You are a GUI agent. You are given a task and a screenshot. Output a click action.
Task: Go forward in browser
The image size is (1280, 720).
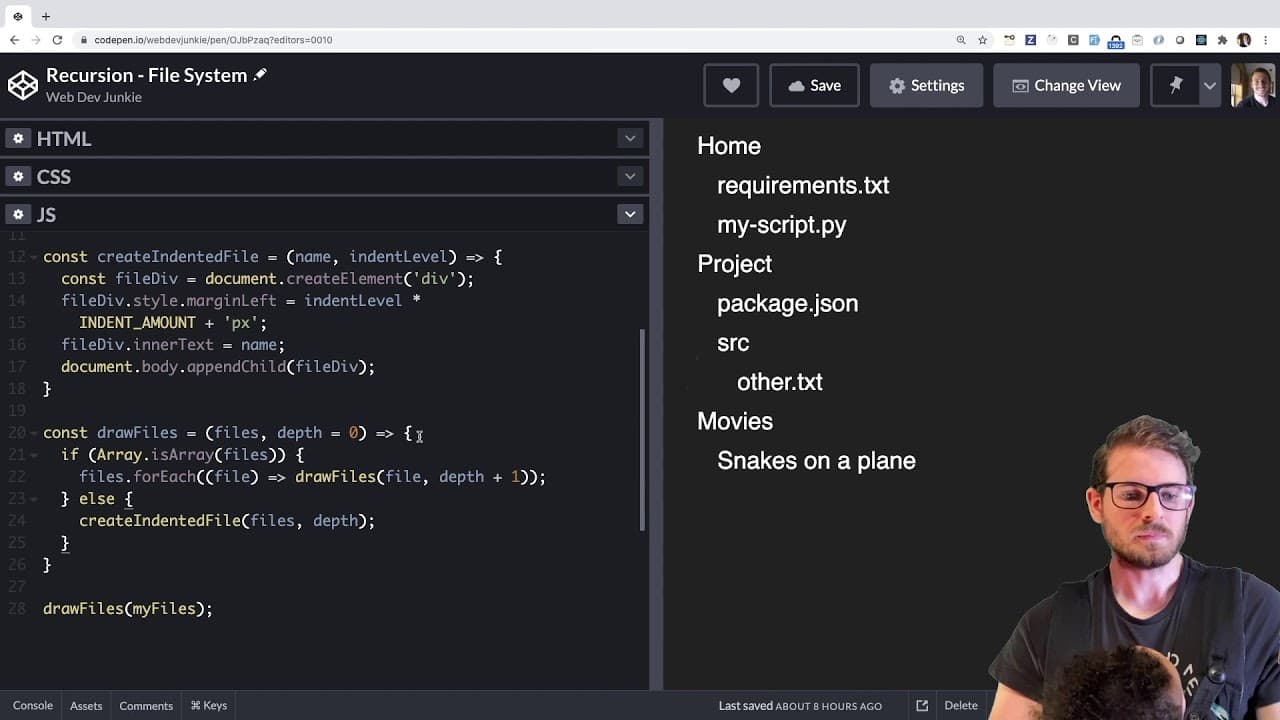pos(35,40)
